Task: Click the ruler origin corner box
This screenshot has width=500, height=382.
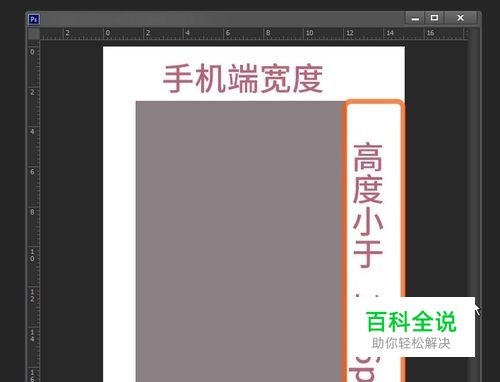Action: (34, 34)
